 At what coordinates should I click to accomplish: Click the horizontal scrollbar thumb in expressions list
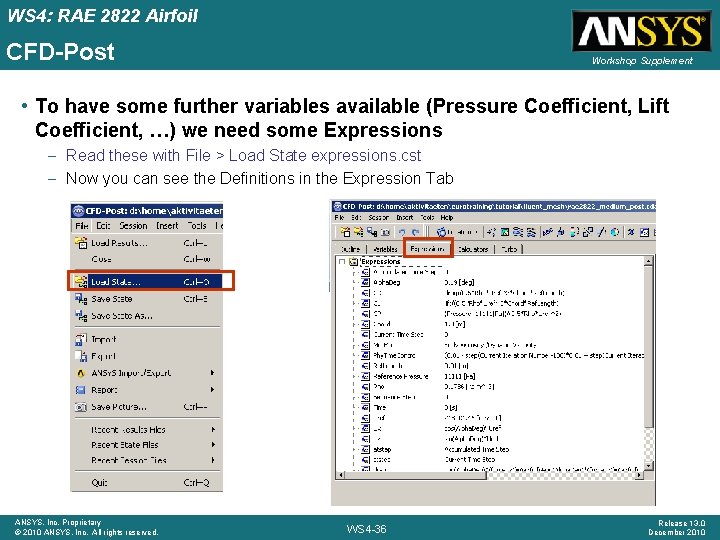coord(416,475)
